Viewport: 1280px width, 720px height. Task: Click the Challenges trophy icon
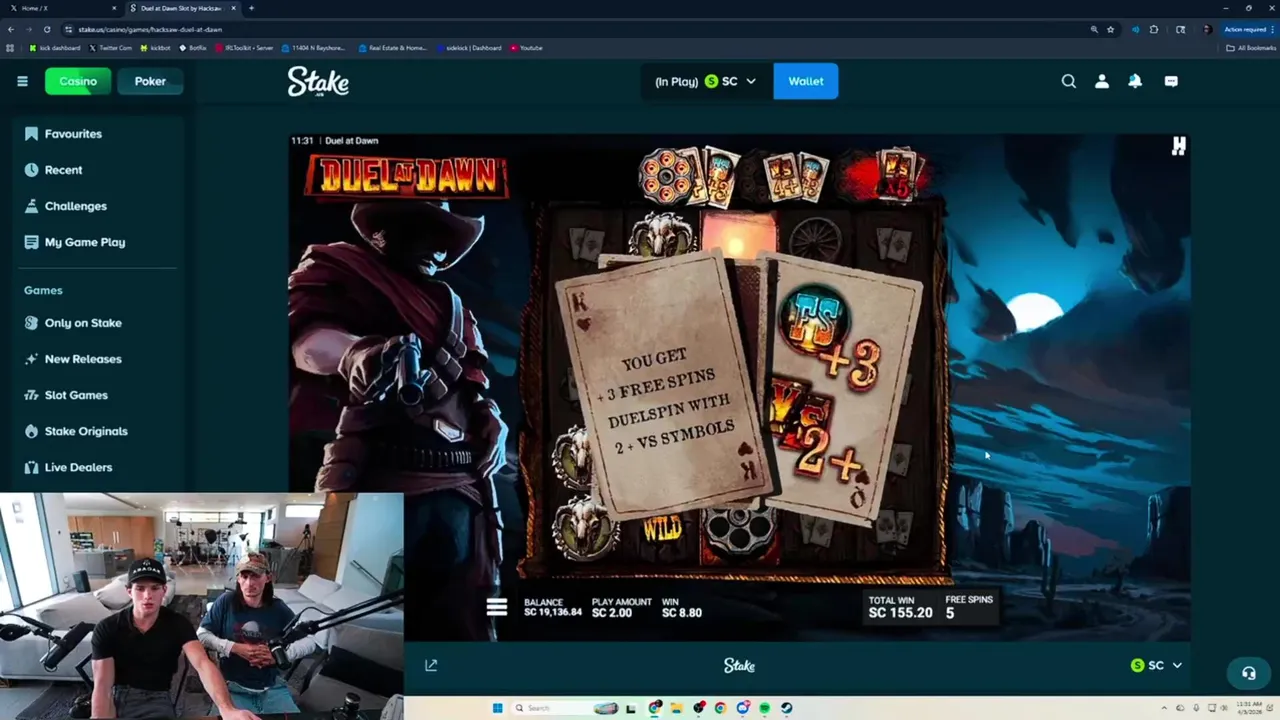click(31, 206)
